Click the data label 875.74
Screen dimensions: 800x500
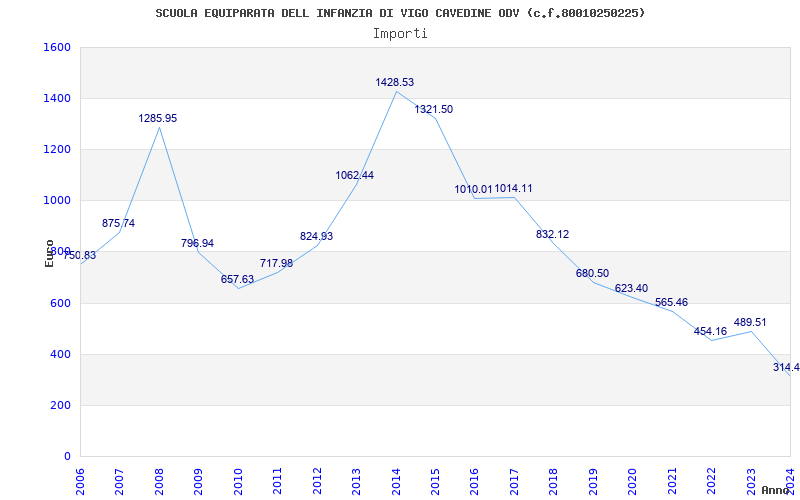pos(118,223)
